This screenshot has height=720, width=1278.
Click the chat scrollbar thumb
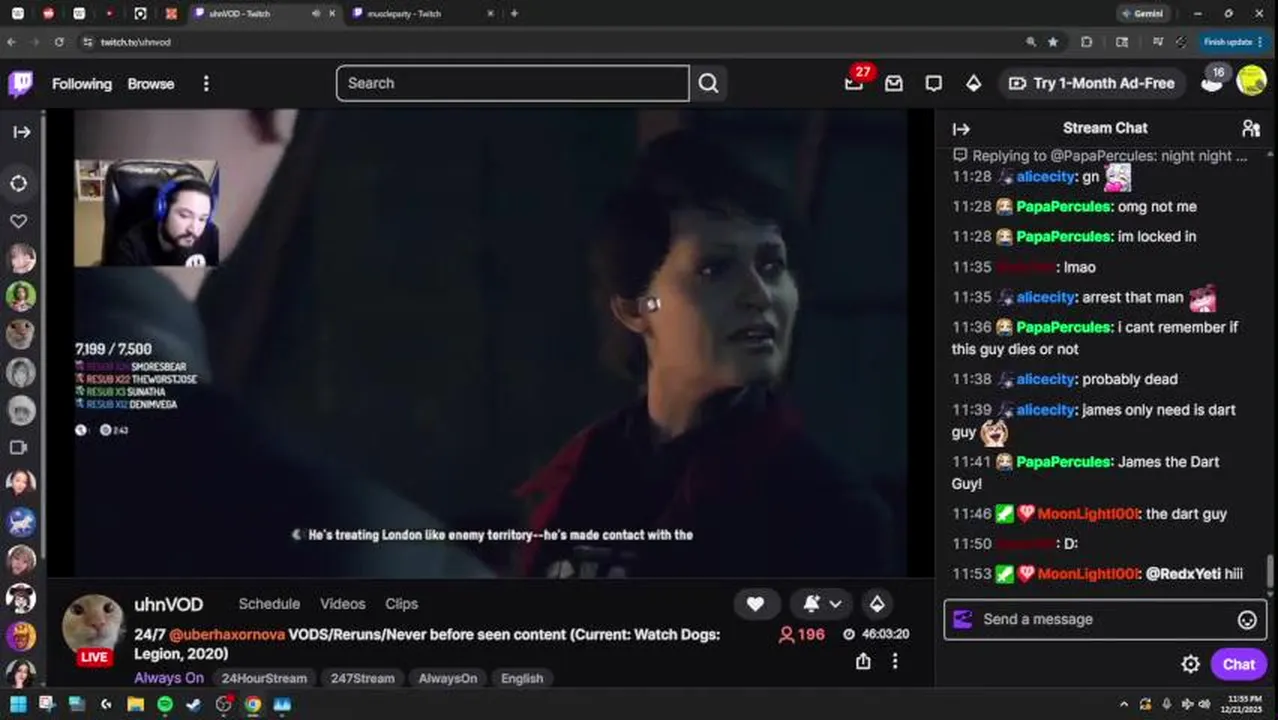1271,570
